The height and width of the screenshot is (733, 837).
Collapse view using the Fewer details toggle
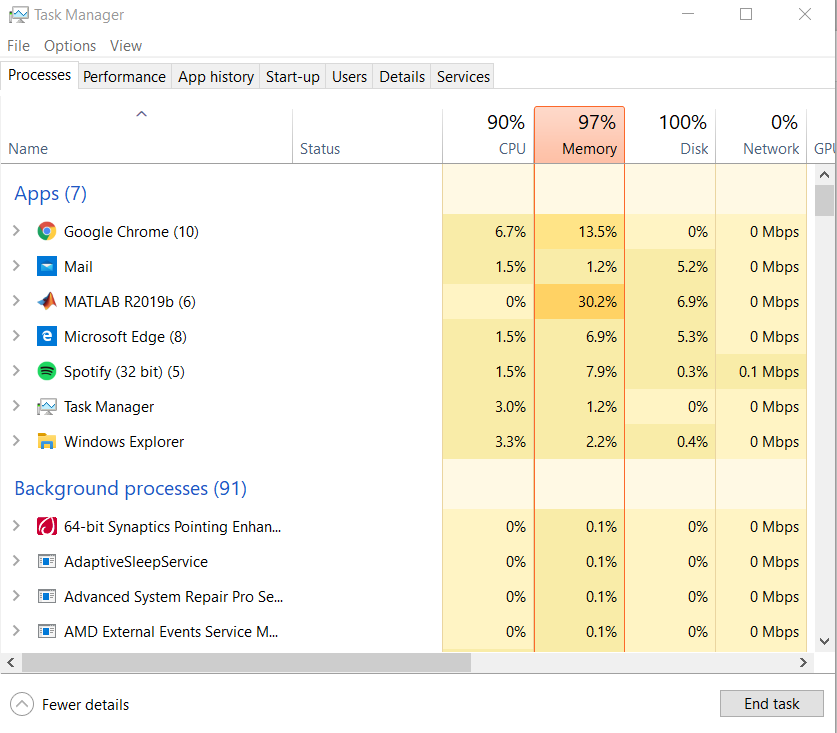(x=70, y=705)
